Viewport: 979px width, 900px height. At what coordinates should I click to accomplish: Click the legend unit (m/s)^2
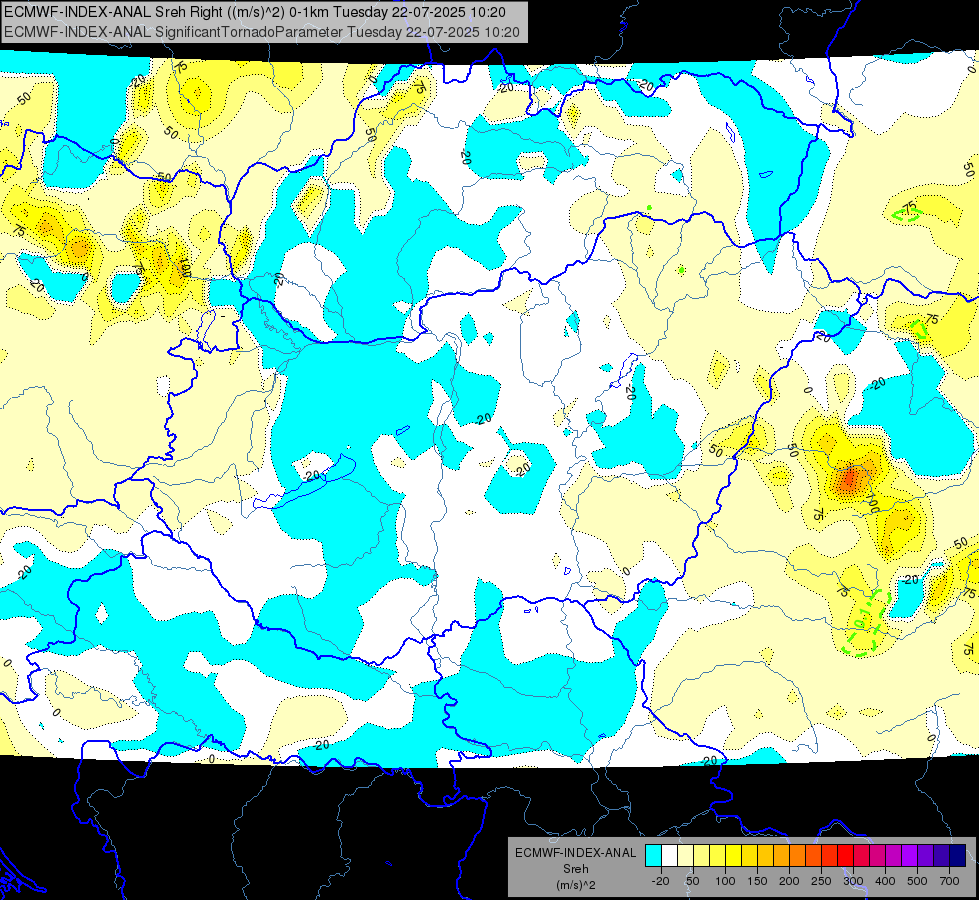pyautogui.click(x=576, y=885)
